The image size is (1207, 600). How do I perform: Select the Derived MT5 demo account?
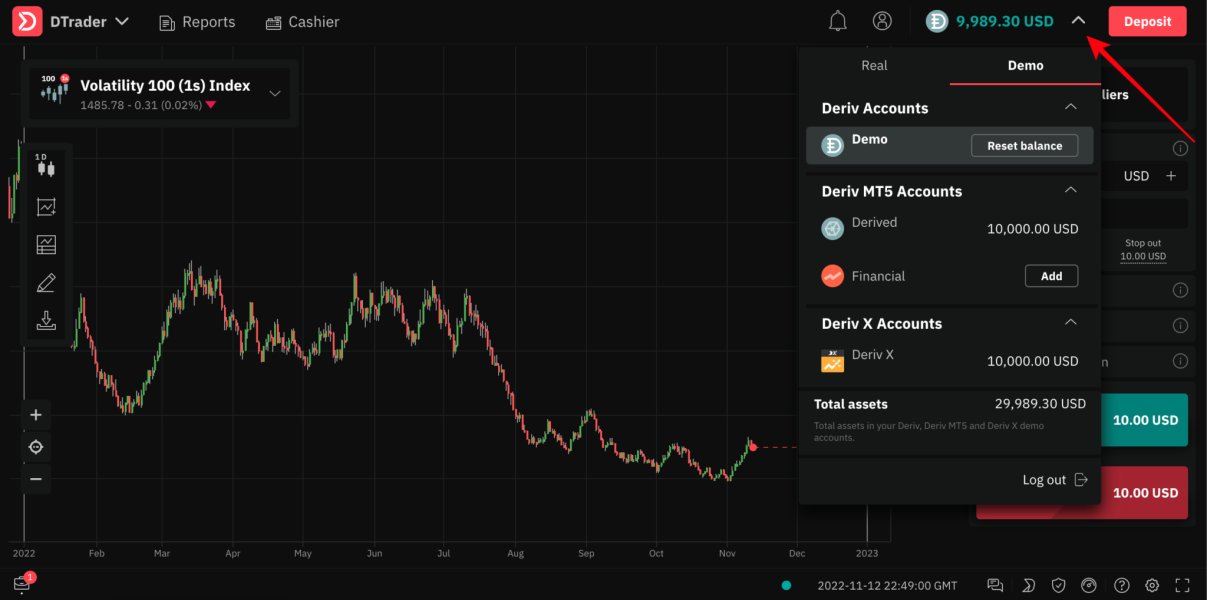949,229
